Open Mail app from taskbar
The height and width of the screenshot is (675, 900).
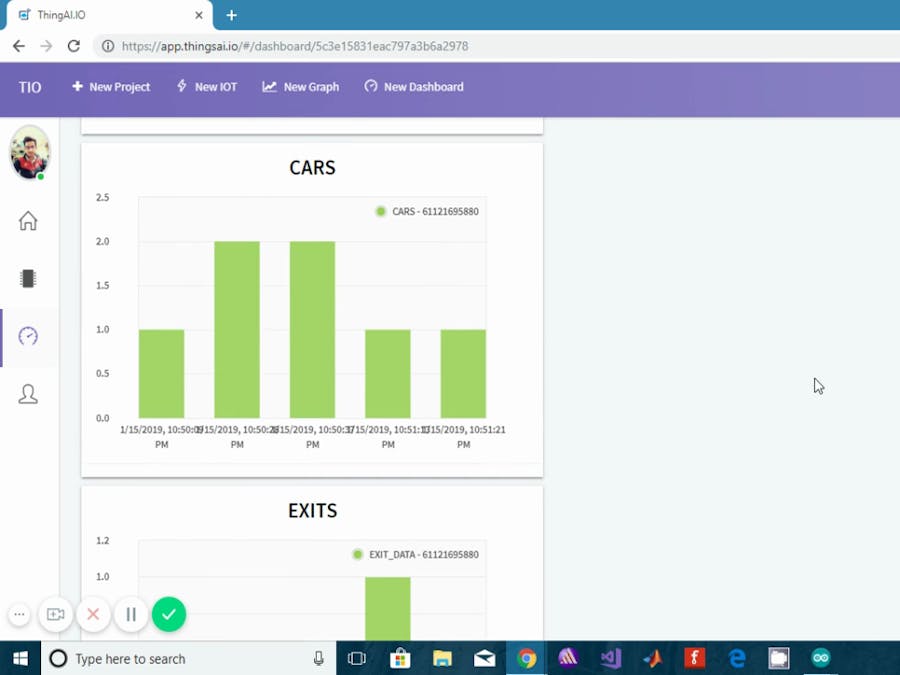(x=485, y=658)
